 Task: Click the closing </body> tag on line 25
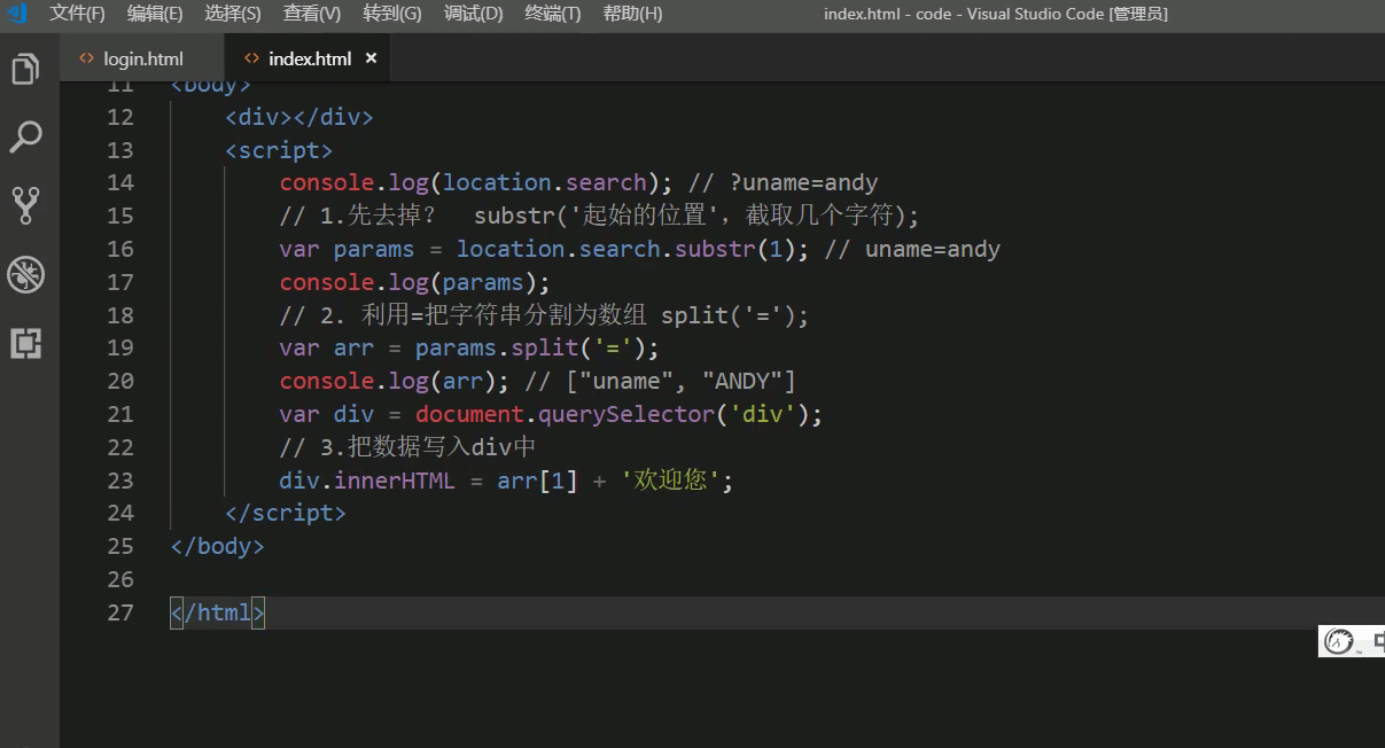point(217,546)
